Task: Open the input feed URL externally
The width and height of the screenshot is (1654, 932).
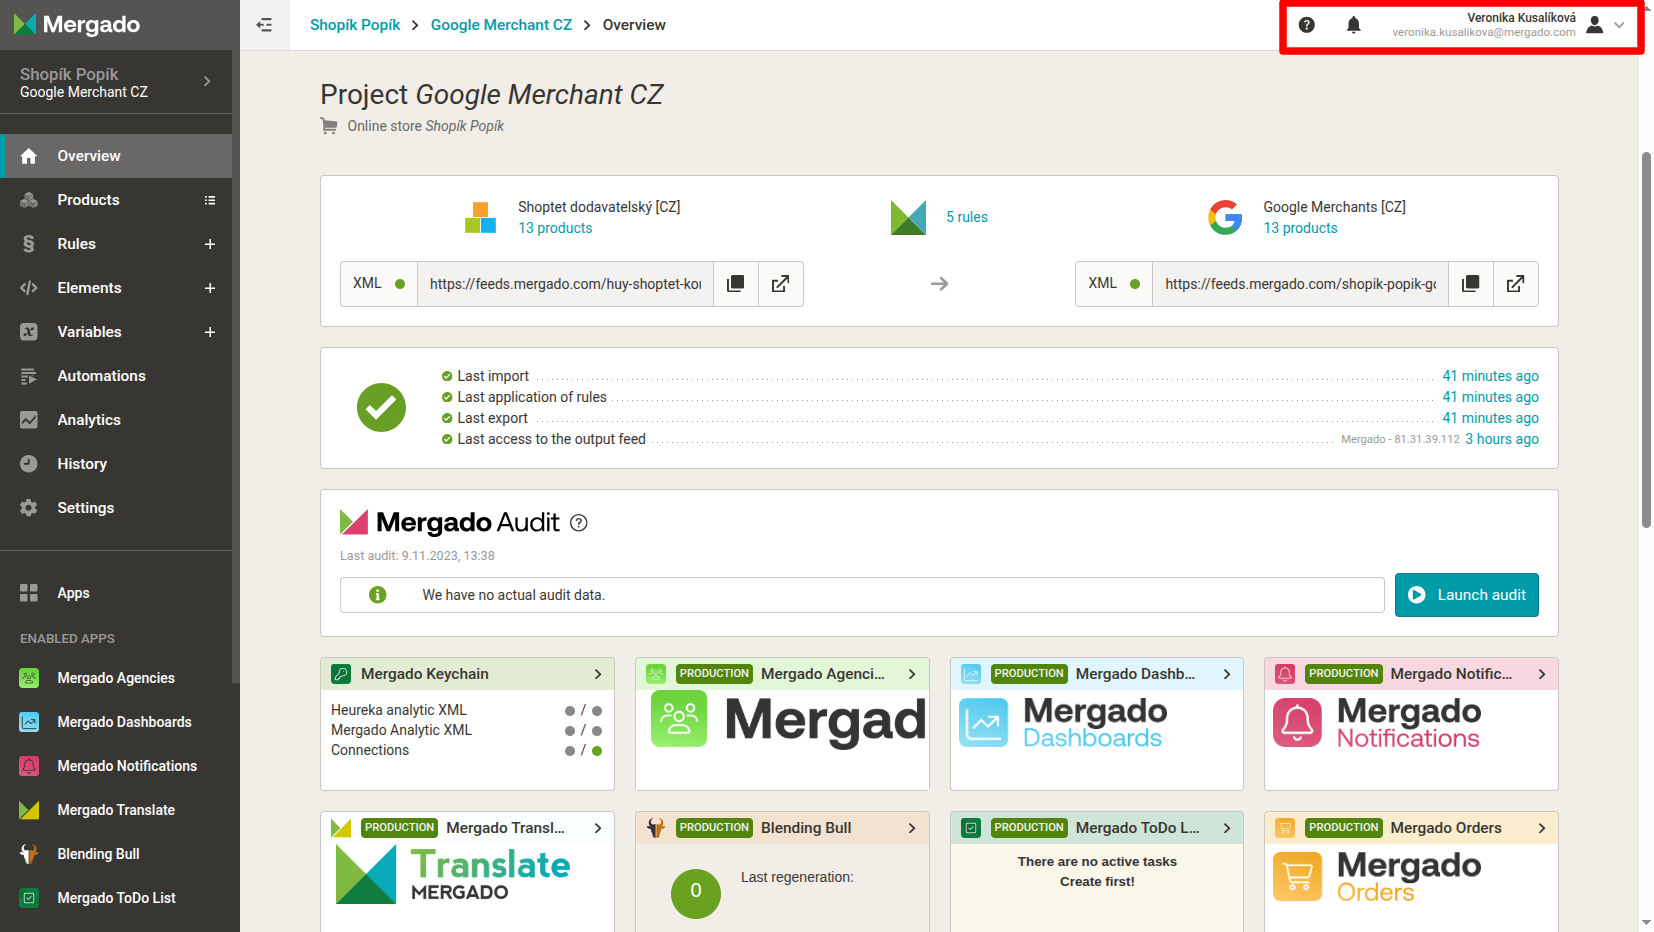Action: click(x=780, y=284)
